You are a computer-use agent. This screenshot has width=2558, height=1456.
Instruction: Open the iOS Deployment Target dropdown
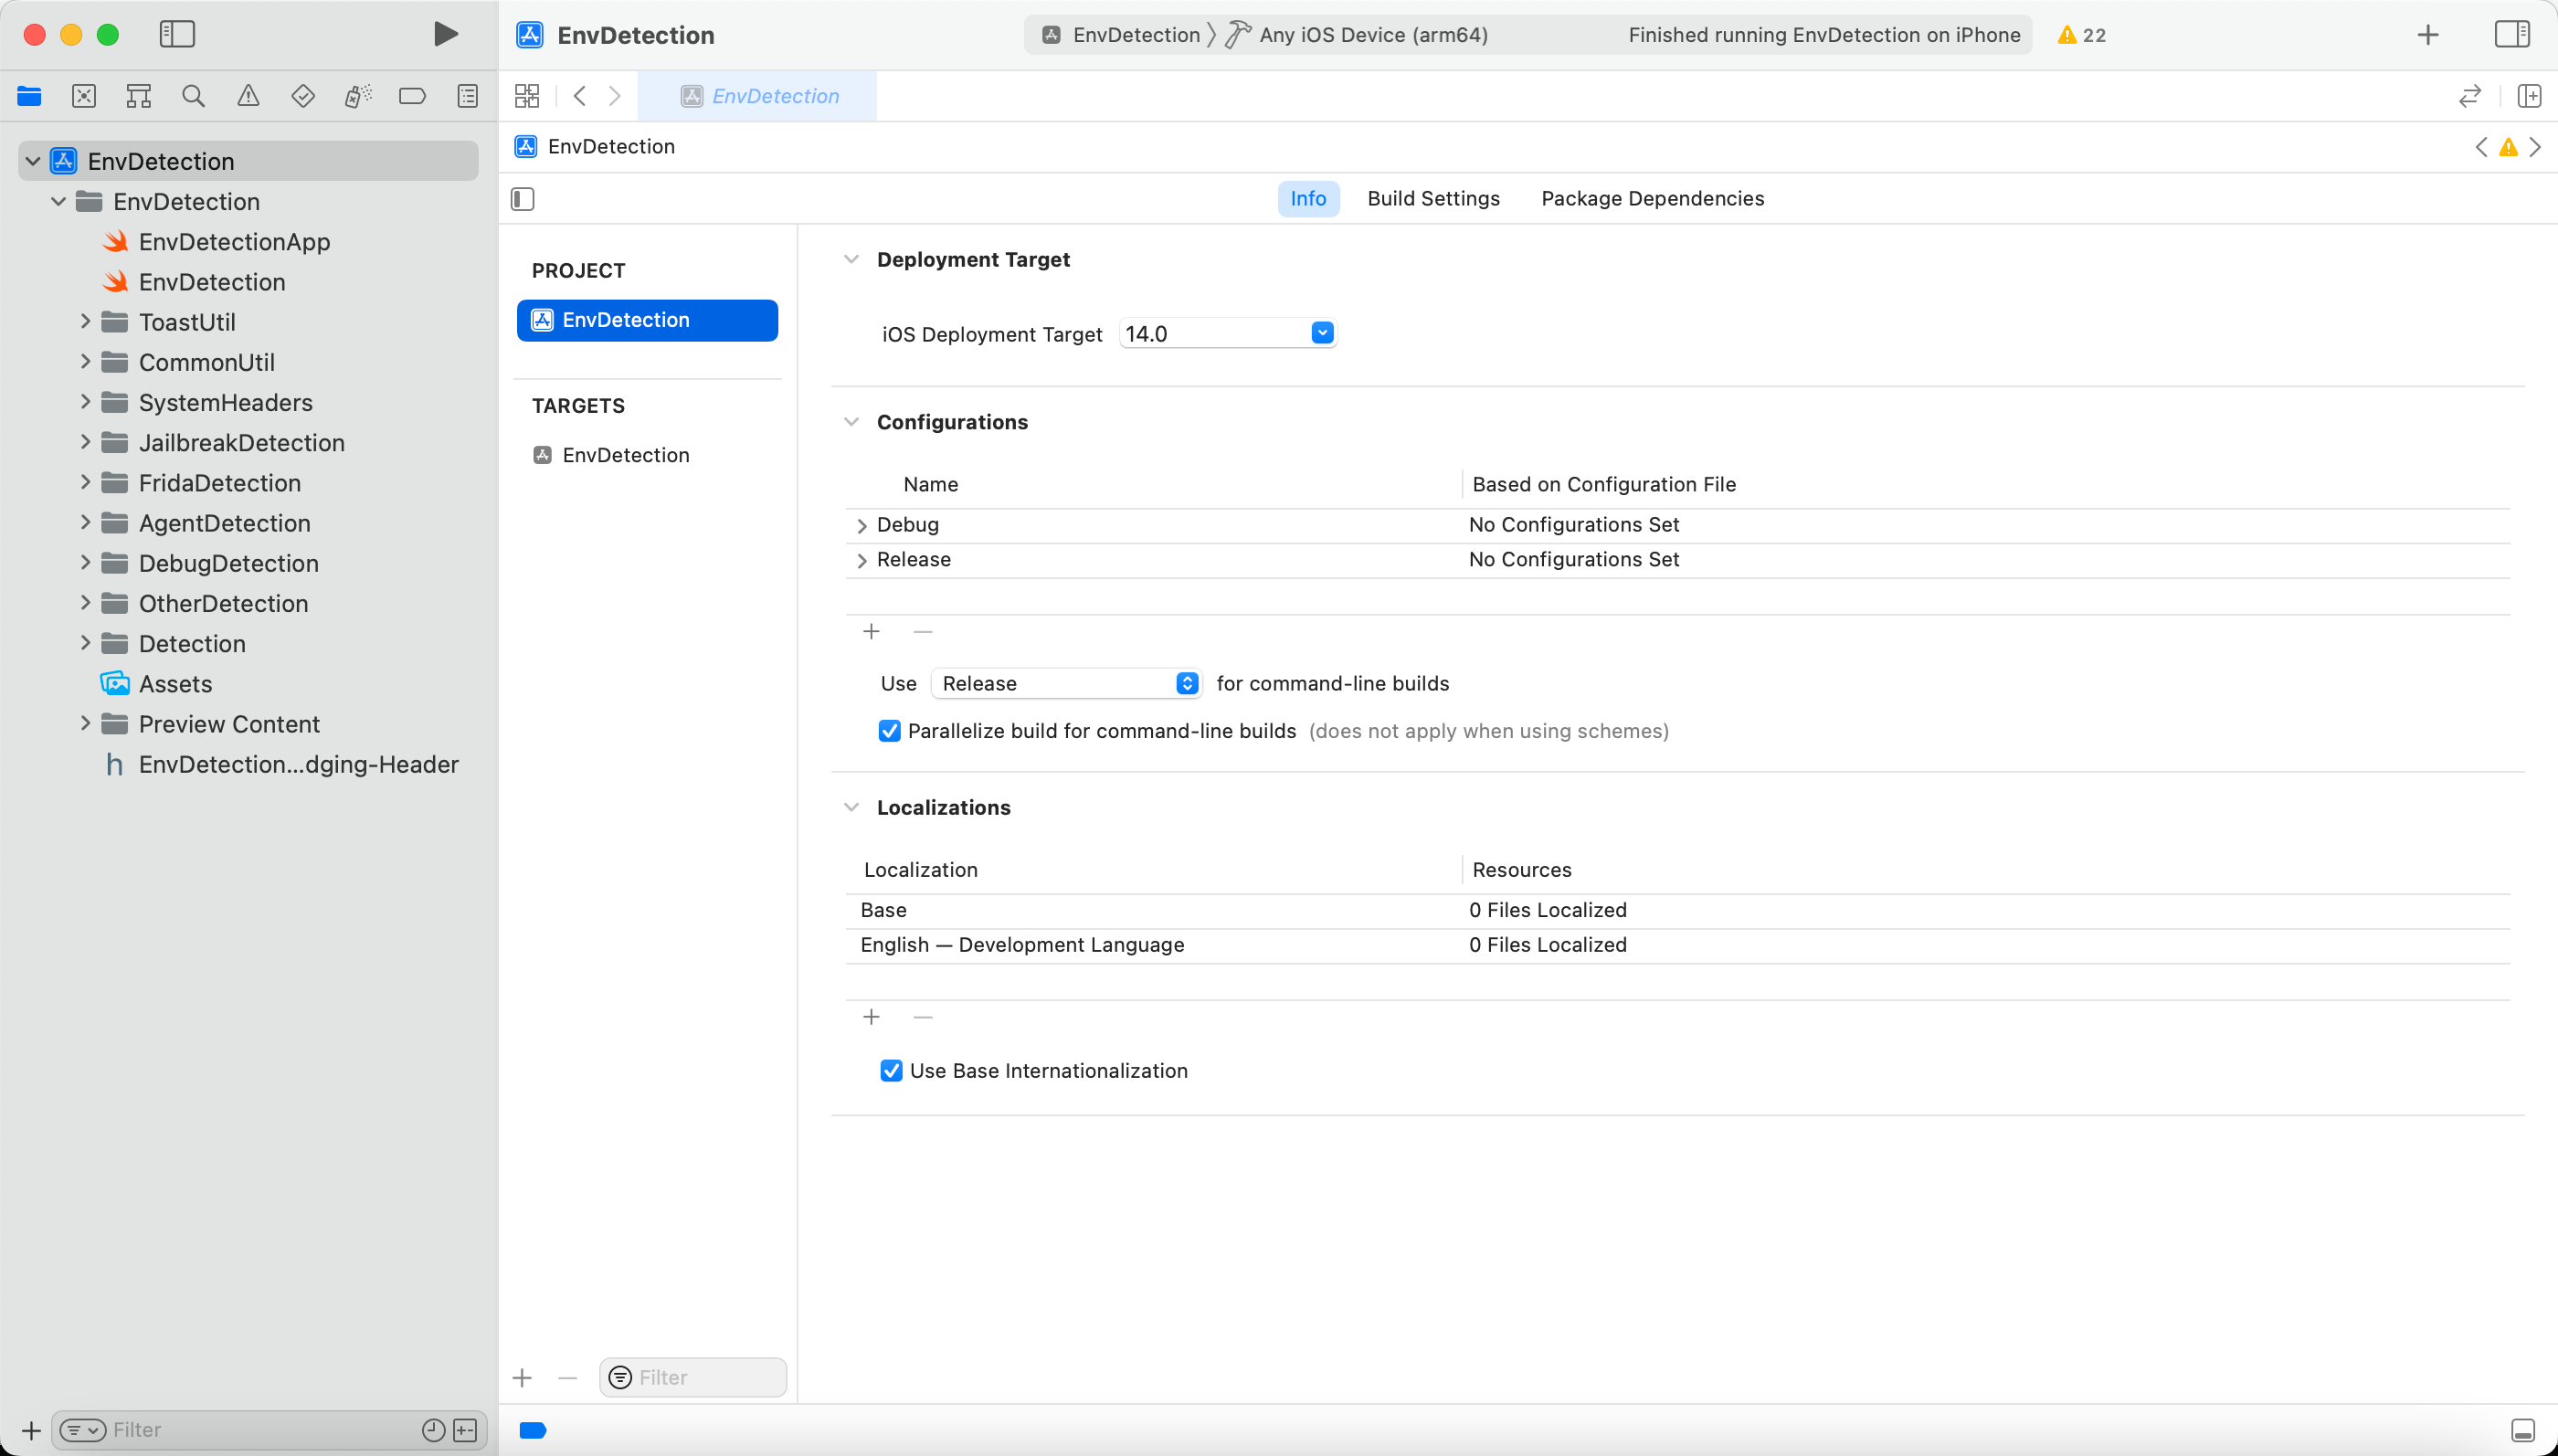pos(1322,333)
